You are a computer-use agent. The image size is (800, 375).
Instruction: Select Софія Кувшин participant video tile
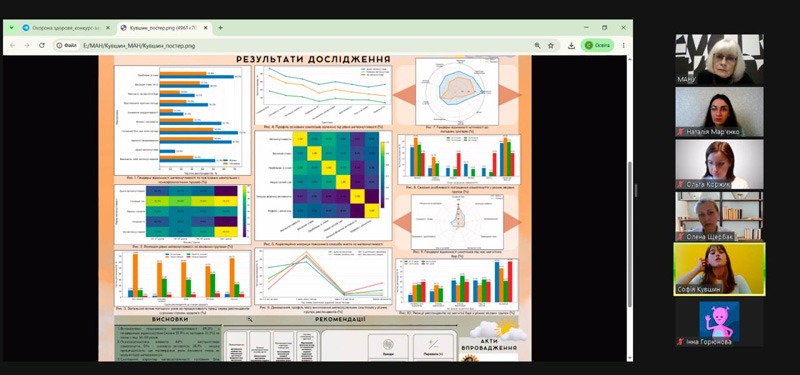pyautogui.click(x=719, y=269)
